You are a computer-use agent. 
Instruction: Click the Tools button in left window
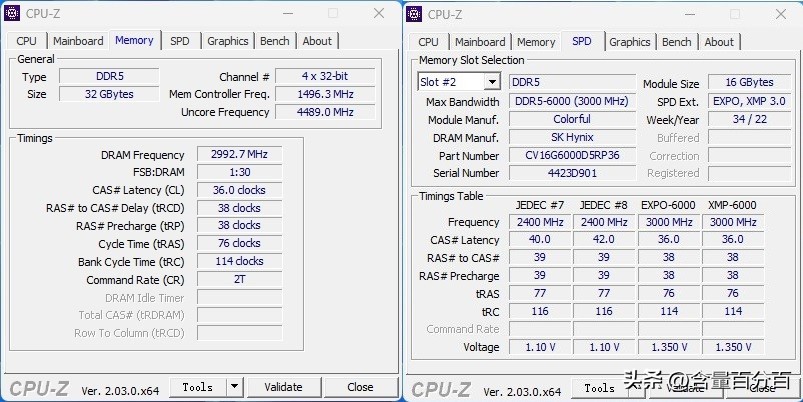click(x=197, y=387)
